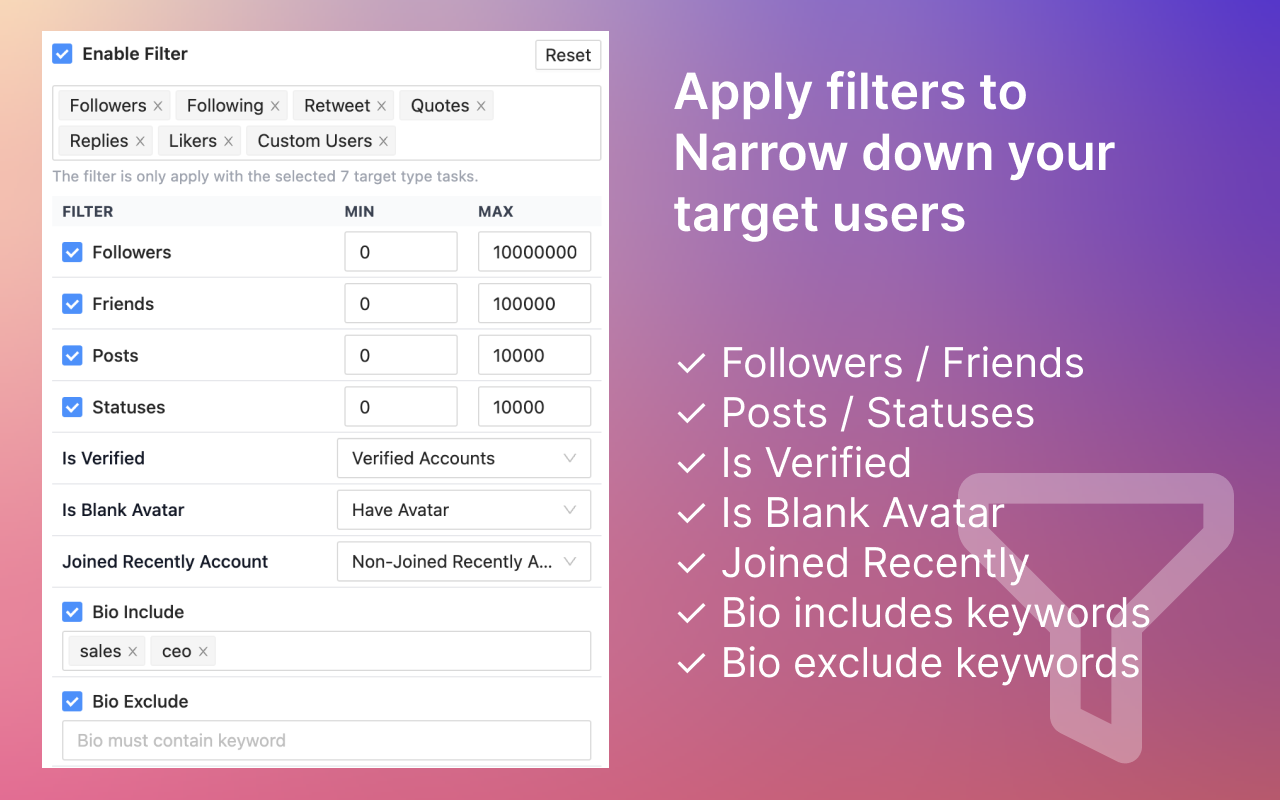This screenshot has height=800, width=1280.
Task: Uncheck the Statuses filter checkbox
Action: tap(72, 407)
